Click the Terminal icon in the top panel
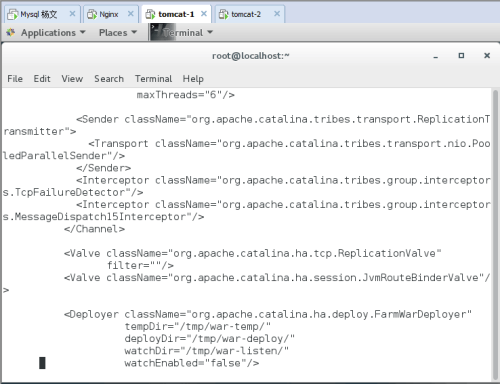The width and height of the screenshot is (500, 384). [x=162, y=32]
